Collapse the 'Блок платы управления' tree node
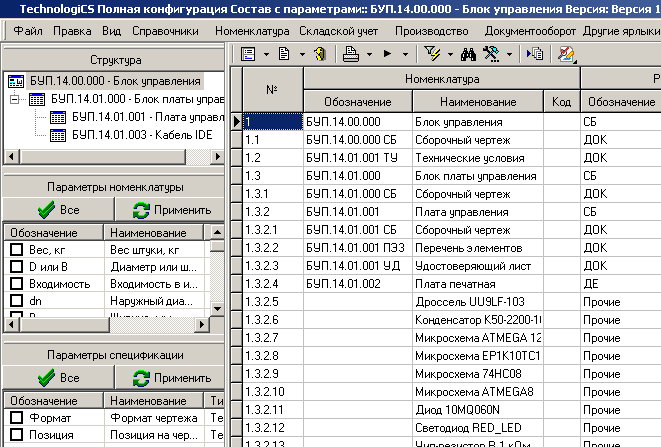Screen dimensions: 661x447 point(13,99)
